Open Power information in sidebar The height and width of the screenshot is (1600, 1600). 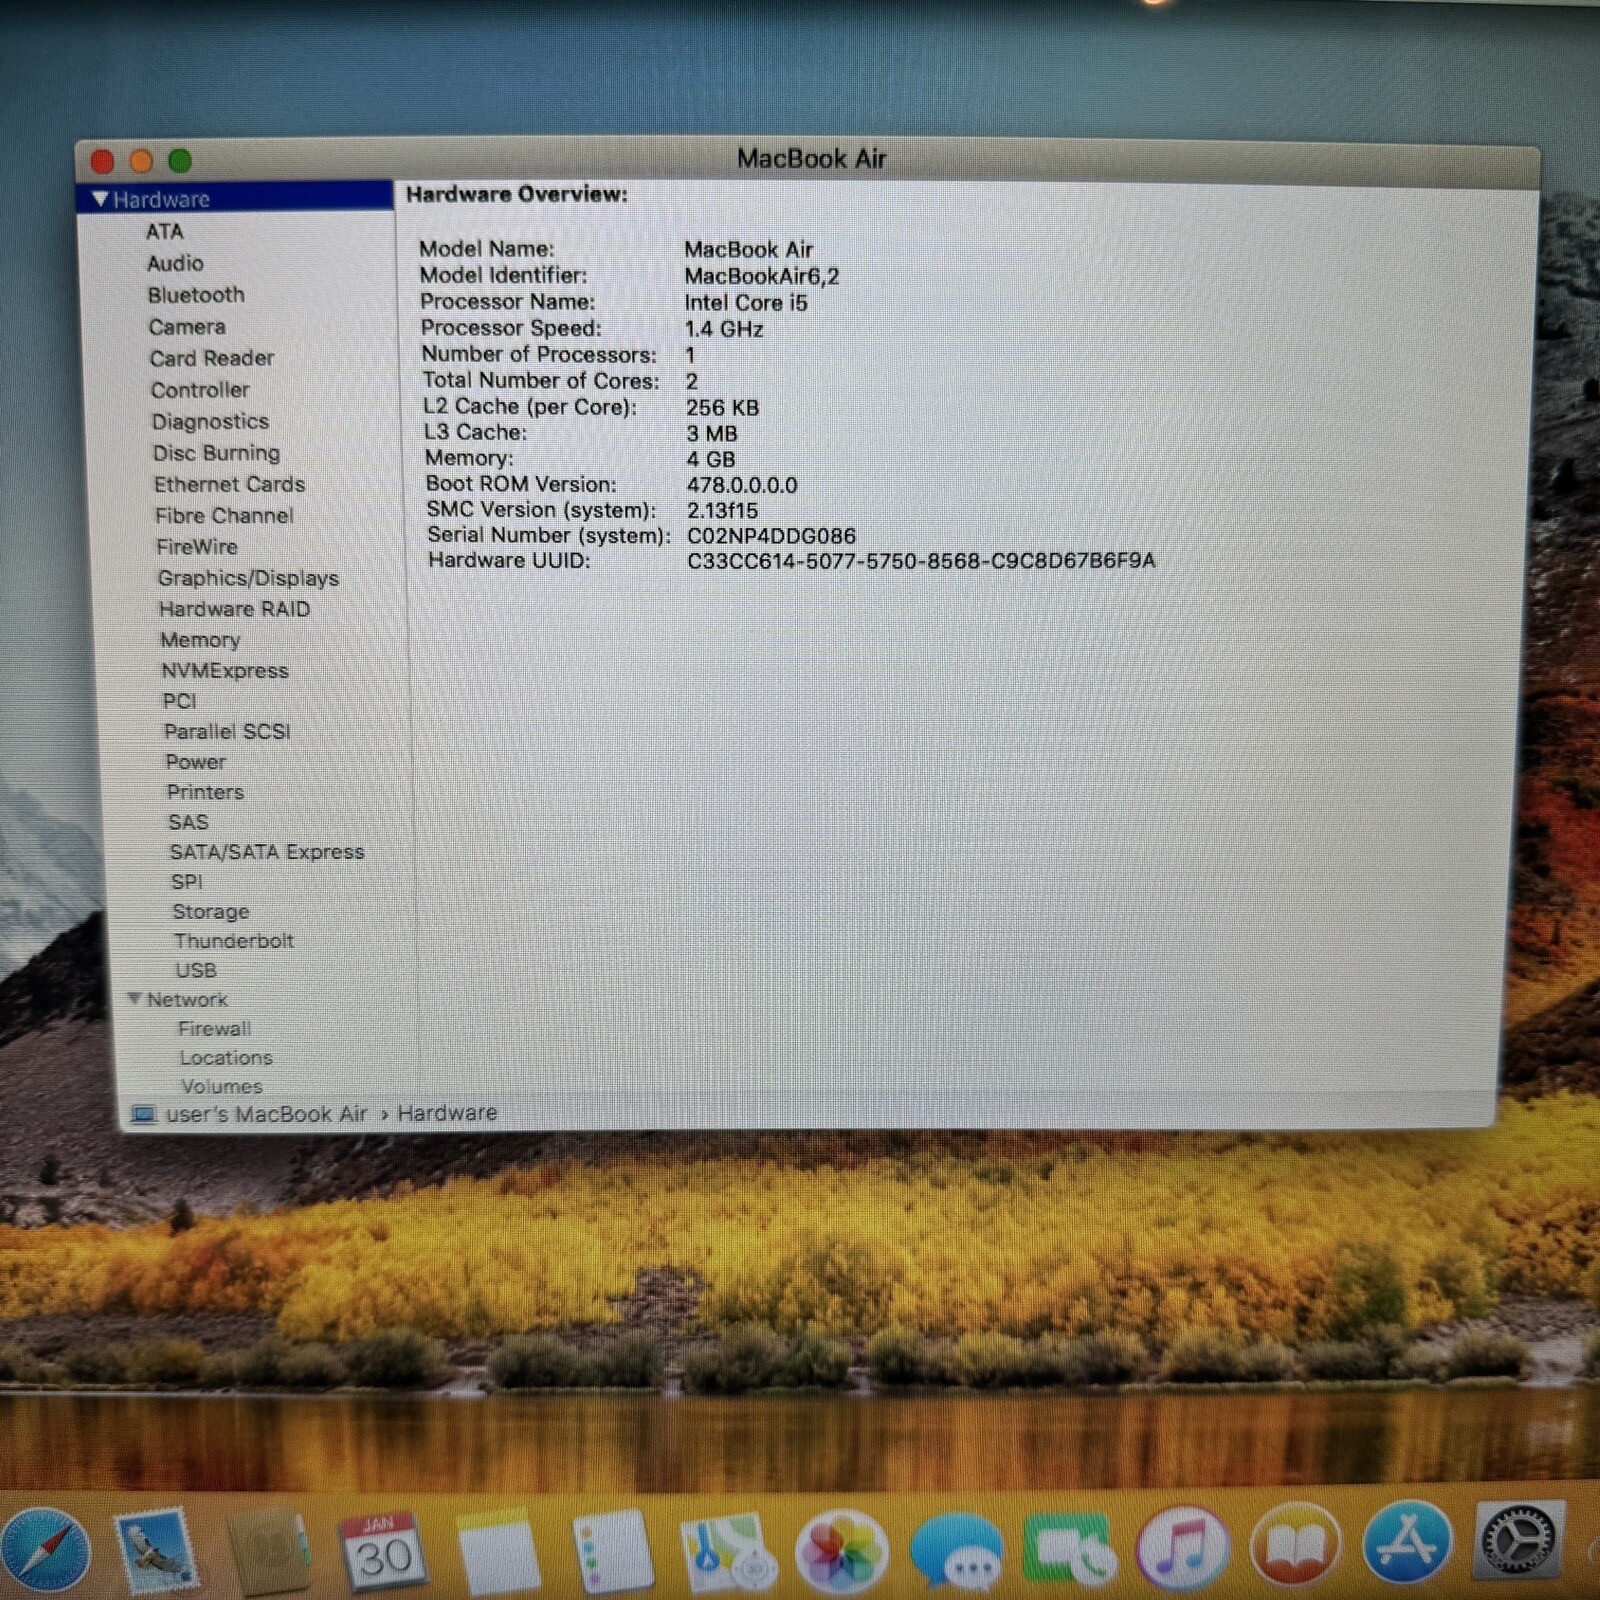point(196,762)
